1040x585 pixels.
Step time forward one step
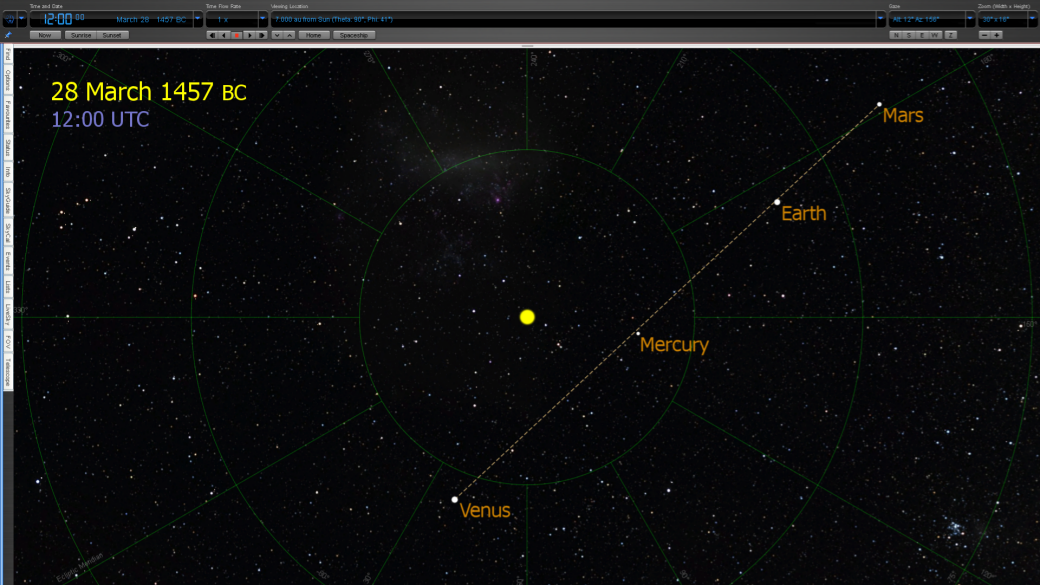[x=262, y=35]
